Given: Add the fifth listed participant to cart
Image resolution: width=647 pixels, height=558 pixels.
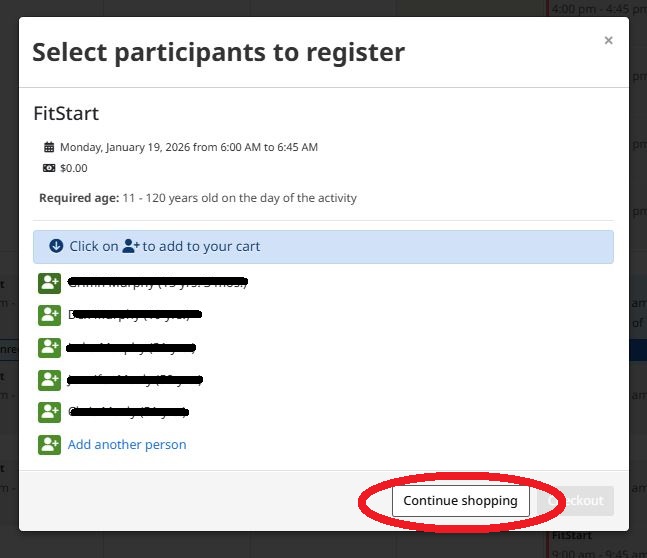Looking at the screenshot, I should tap(50, 412).
